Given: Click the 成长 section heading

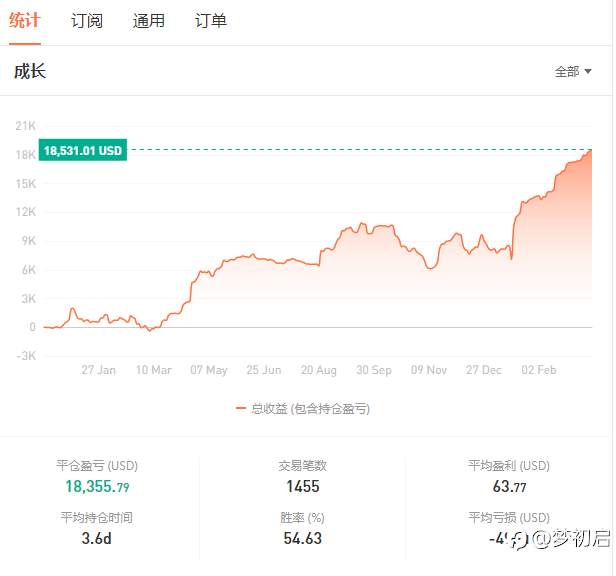Looking at the screenshot, I should point(30,72).
